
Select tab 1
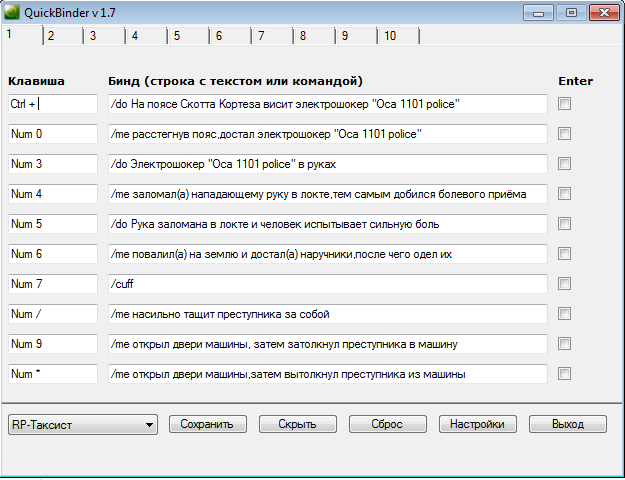[22, 35]
